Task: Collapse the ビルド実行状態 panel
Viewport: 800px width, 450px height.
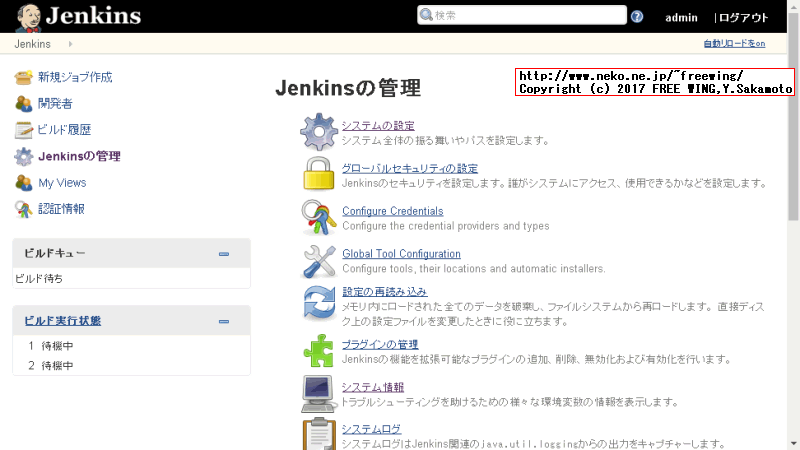Action: (223, 321)
